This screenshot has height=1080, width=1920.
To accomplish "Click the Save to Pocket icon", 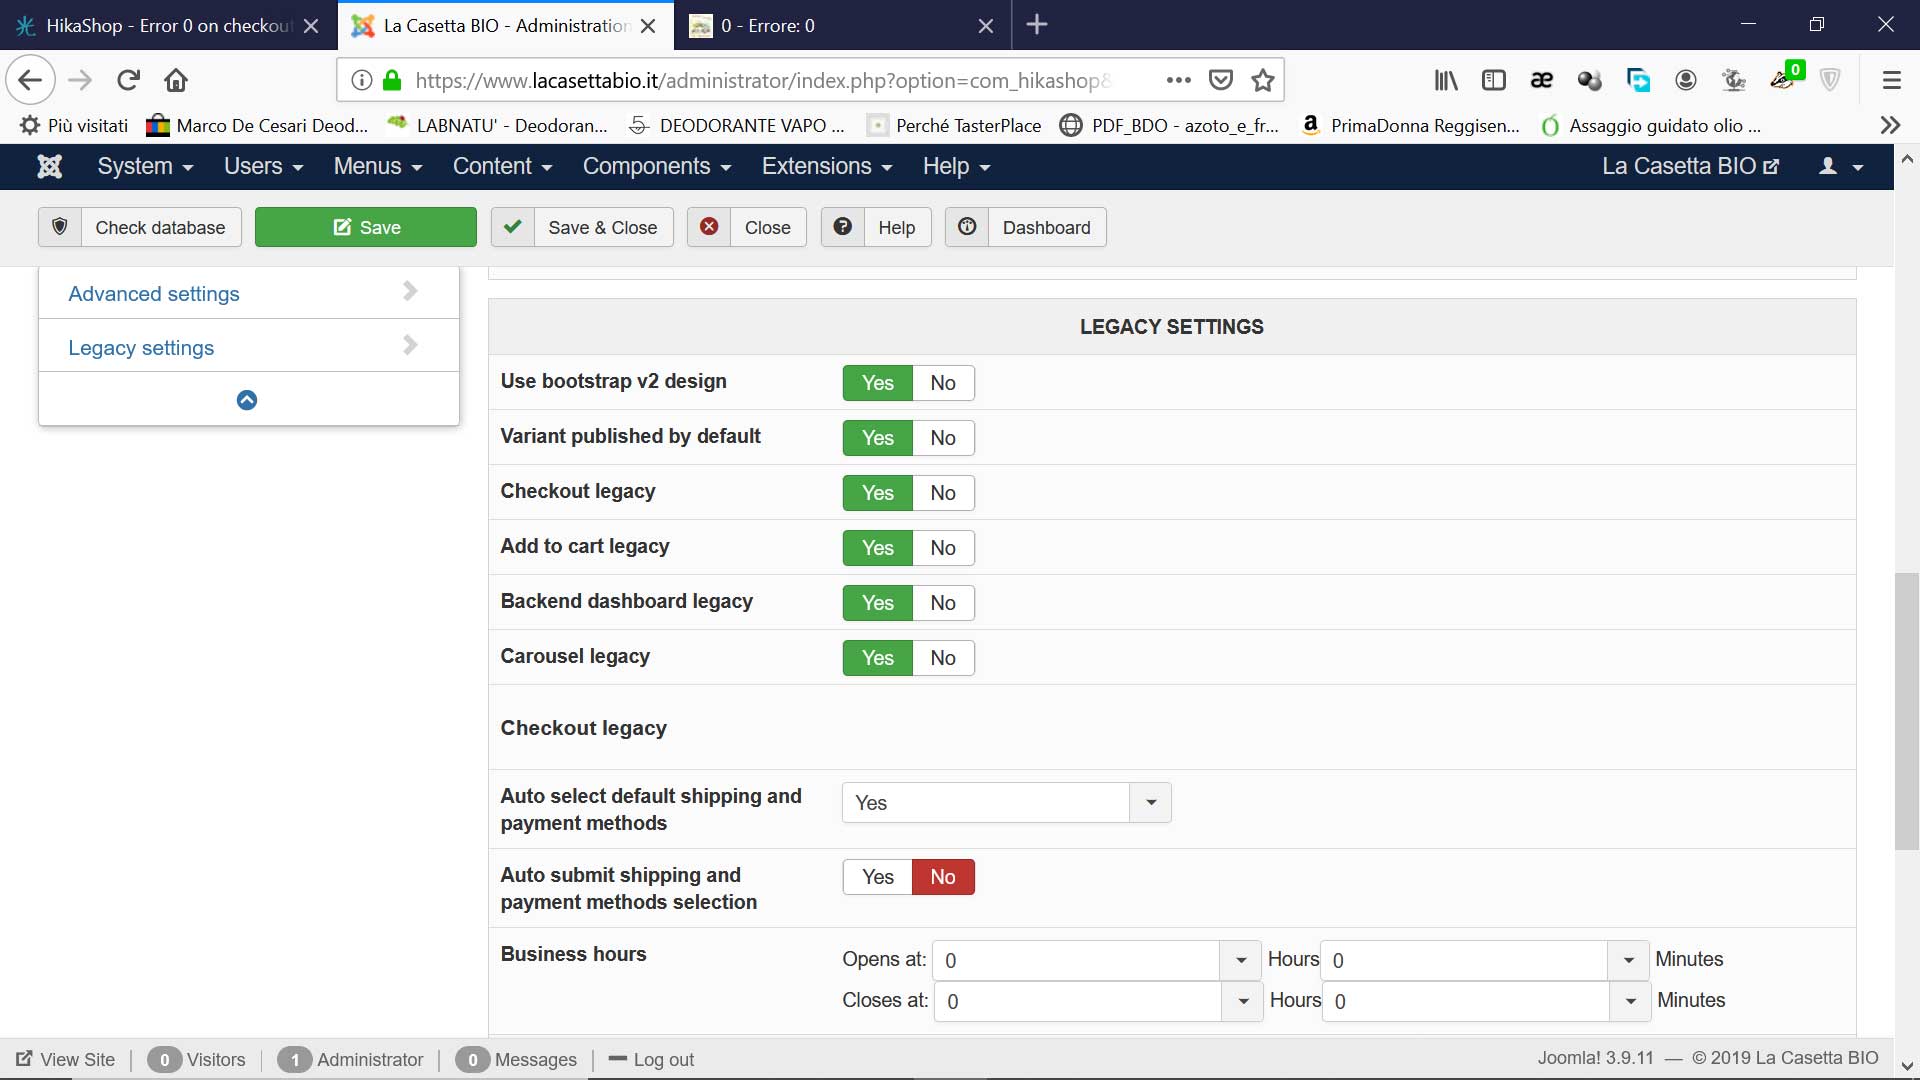I will pos(1221,80).
